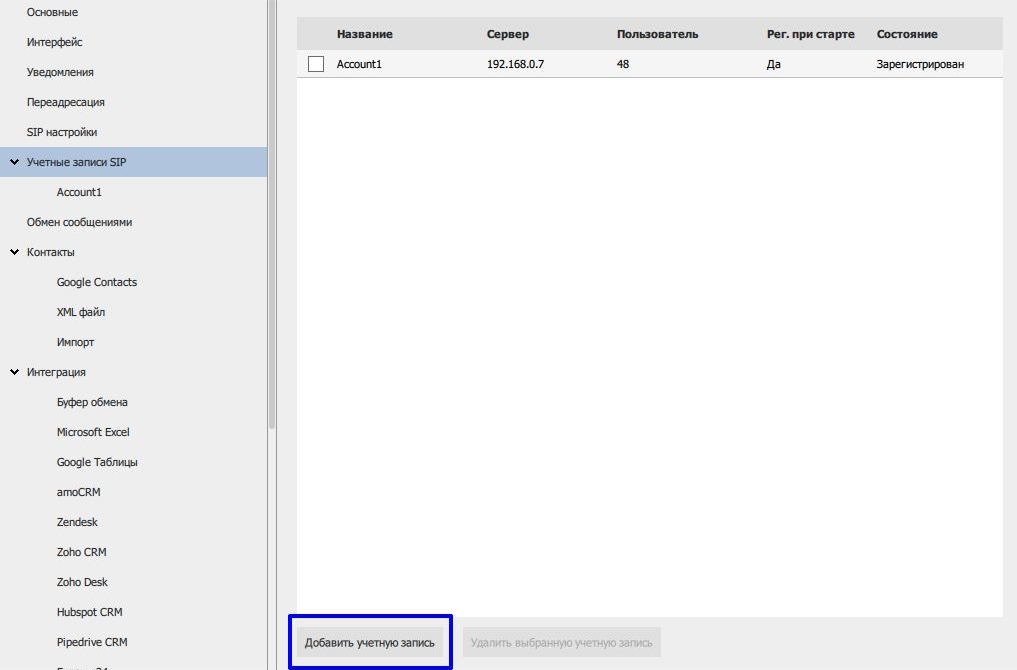
Task: Click the Добавить учетную запись button
Action: [370, 642]
